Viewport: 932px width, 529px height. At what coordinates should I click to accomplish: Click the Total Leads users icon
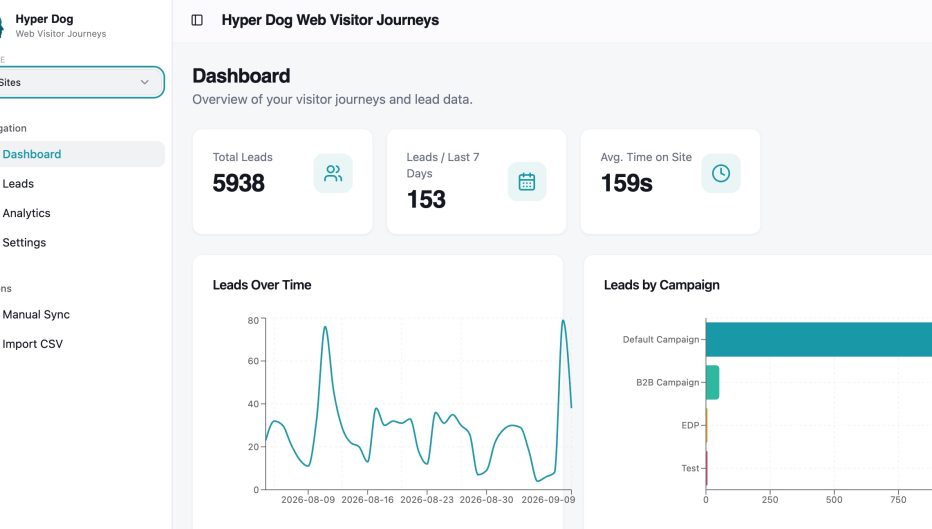click(333, 174)
